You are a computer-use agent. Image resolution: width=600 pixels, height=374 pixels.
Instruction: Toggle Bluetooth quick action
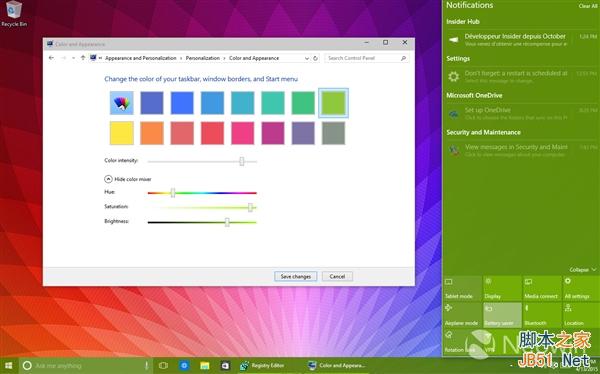click(541, 315)
